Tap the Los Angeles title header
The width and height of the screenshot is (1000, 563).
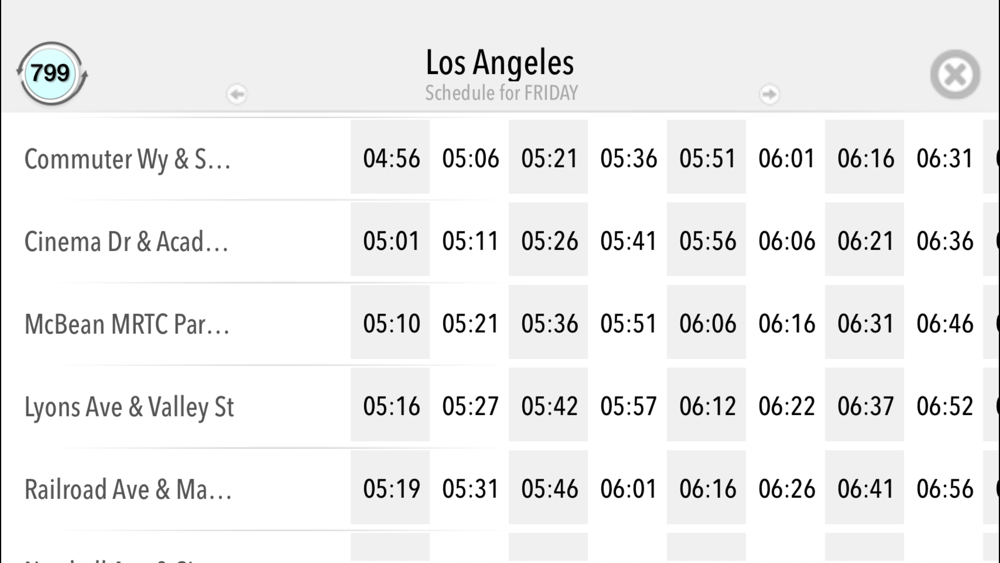pyautogui.click(x=500, y=63)
